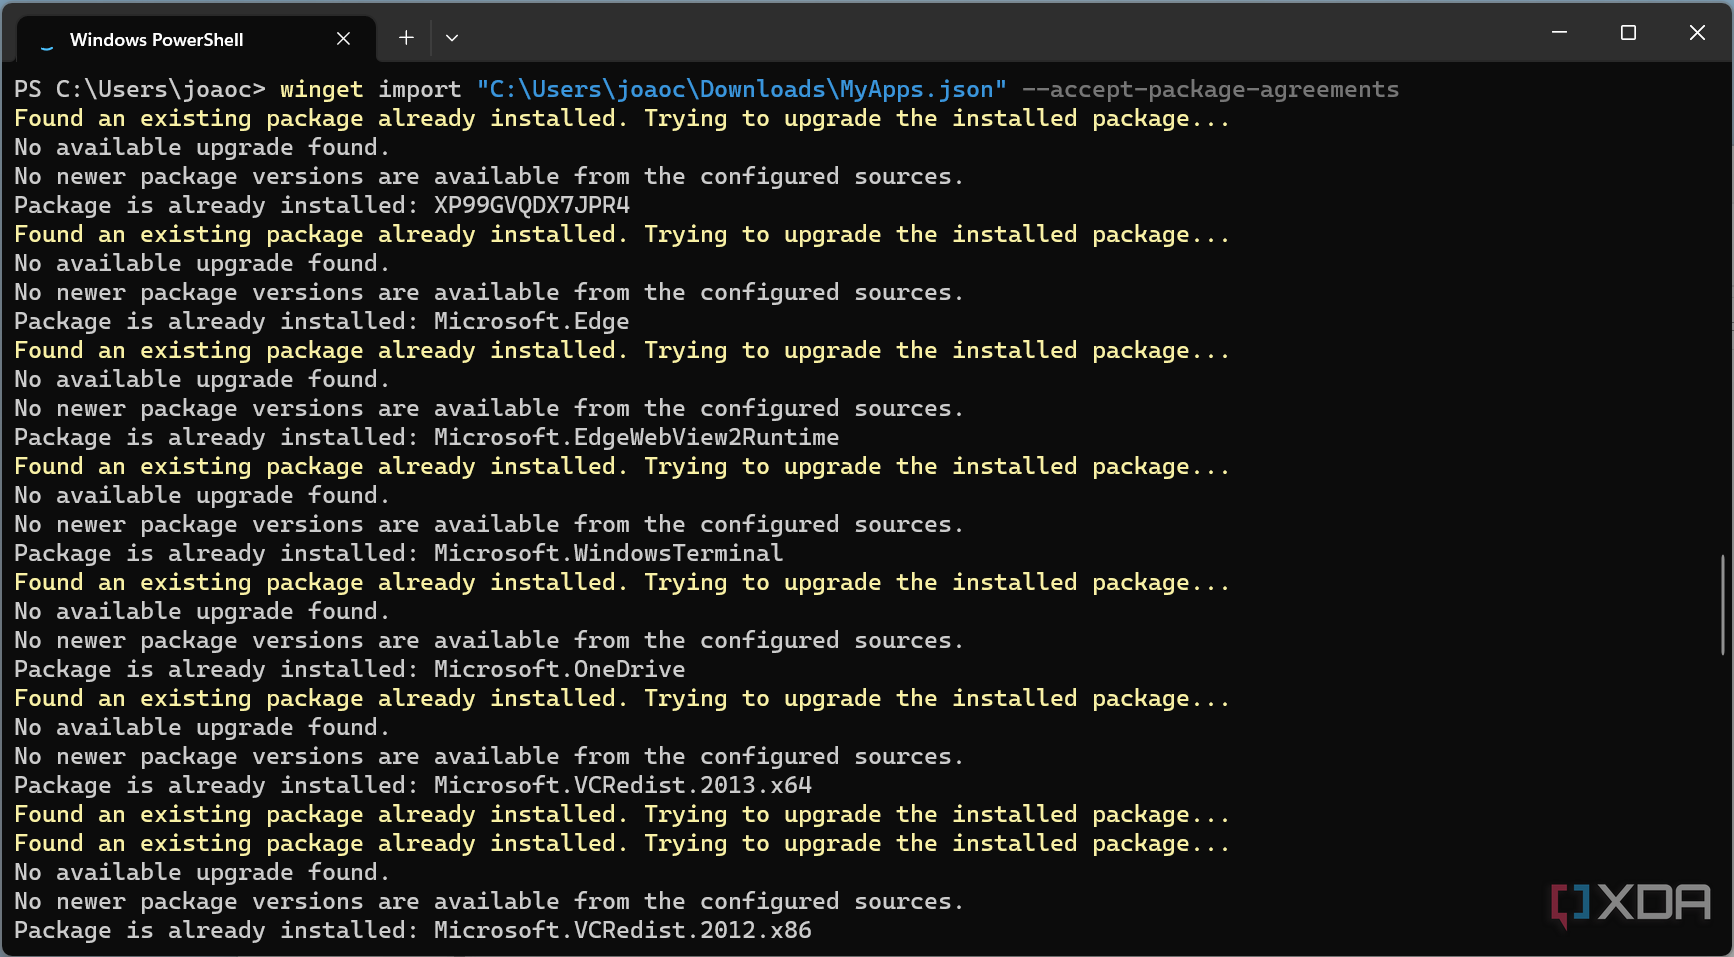Open the new tab profile dropdown
The width and height of the screenshot is (1734, 957).
(x=452, y=38)
